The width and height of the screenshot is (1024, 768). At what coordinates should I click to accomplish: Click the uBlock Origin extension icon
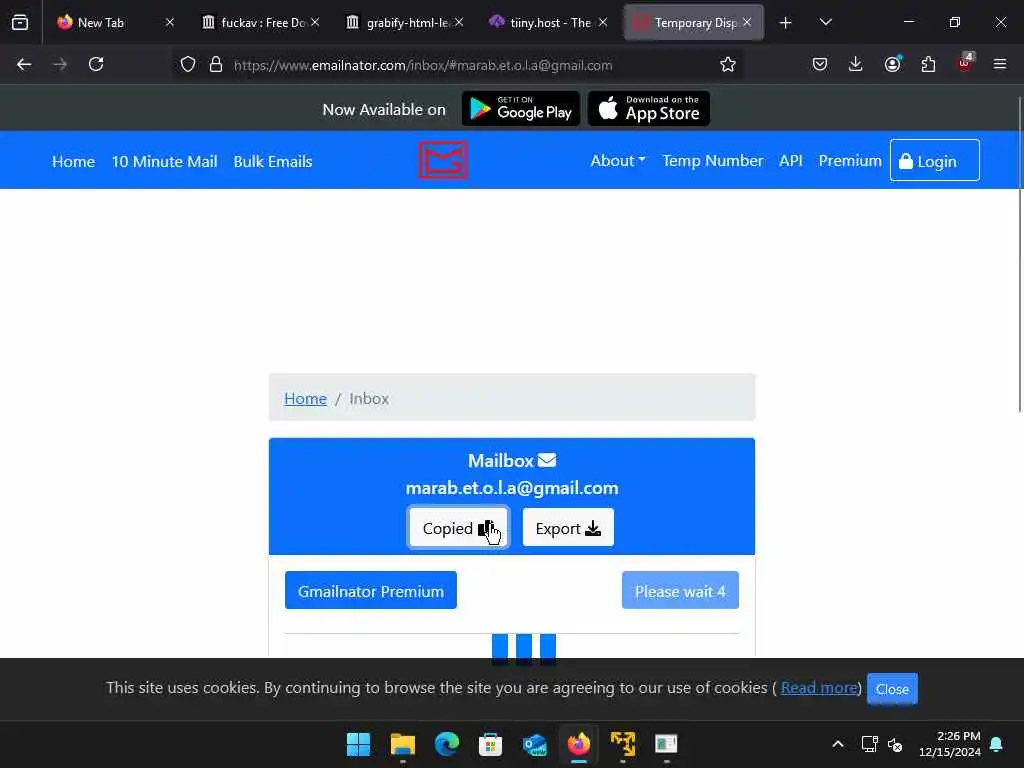pos(965,63)
